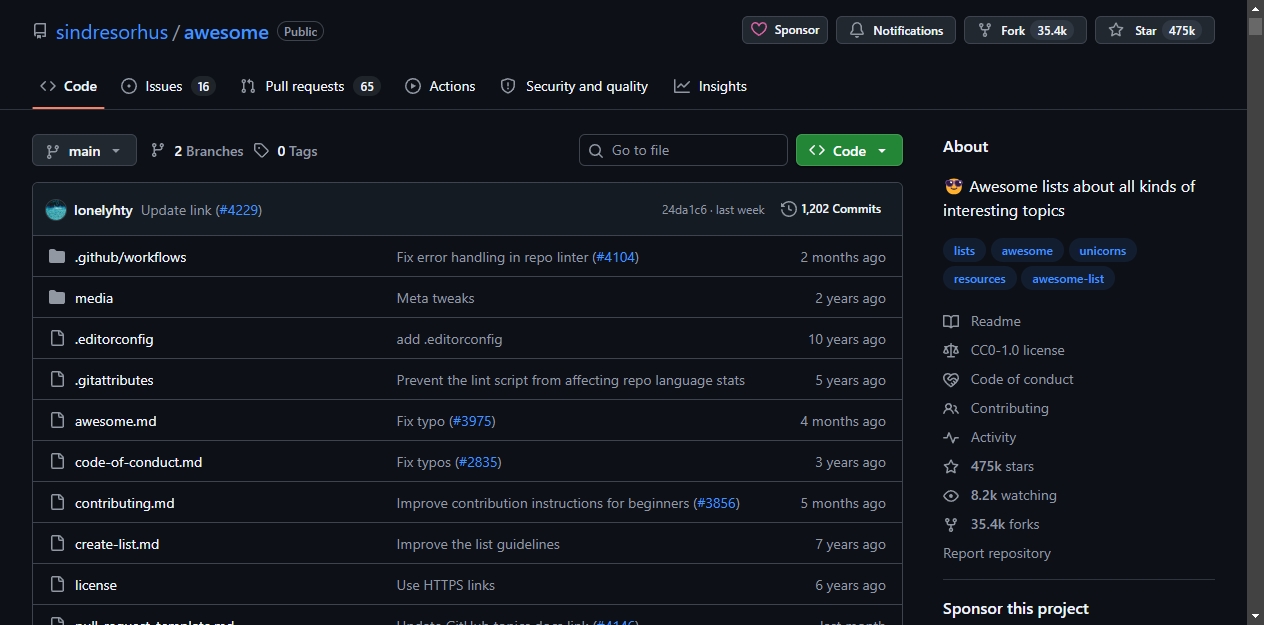This screenshot has height=625, width=1264.
Task: Go to the Actions tab
Action: (x=440, y=86)
